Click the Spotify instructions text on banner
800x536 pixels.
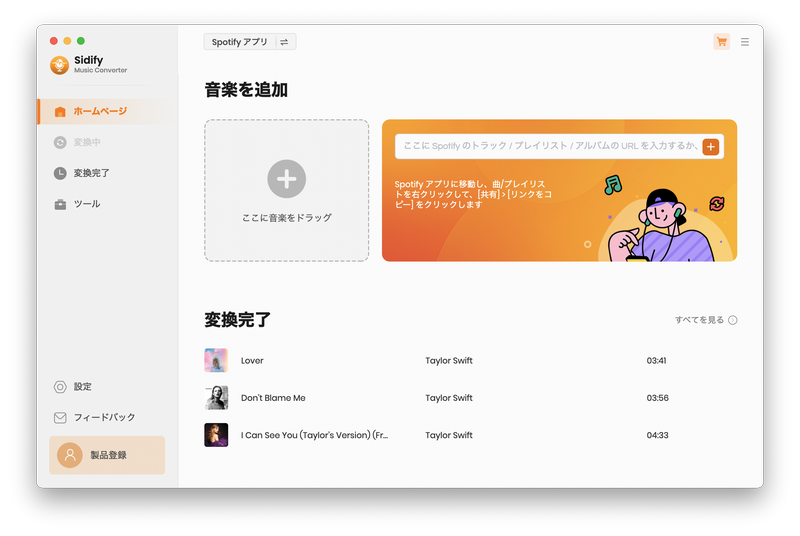pos(473,194)
